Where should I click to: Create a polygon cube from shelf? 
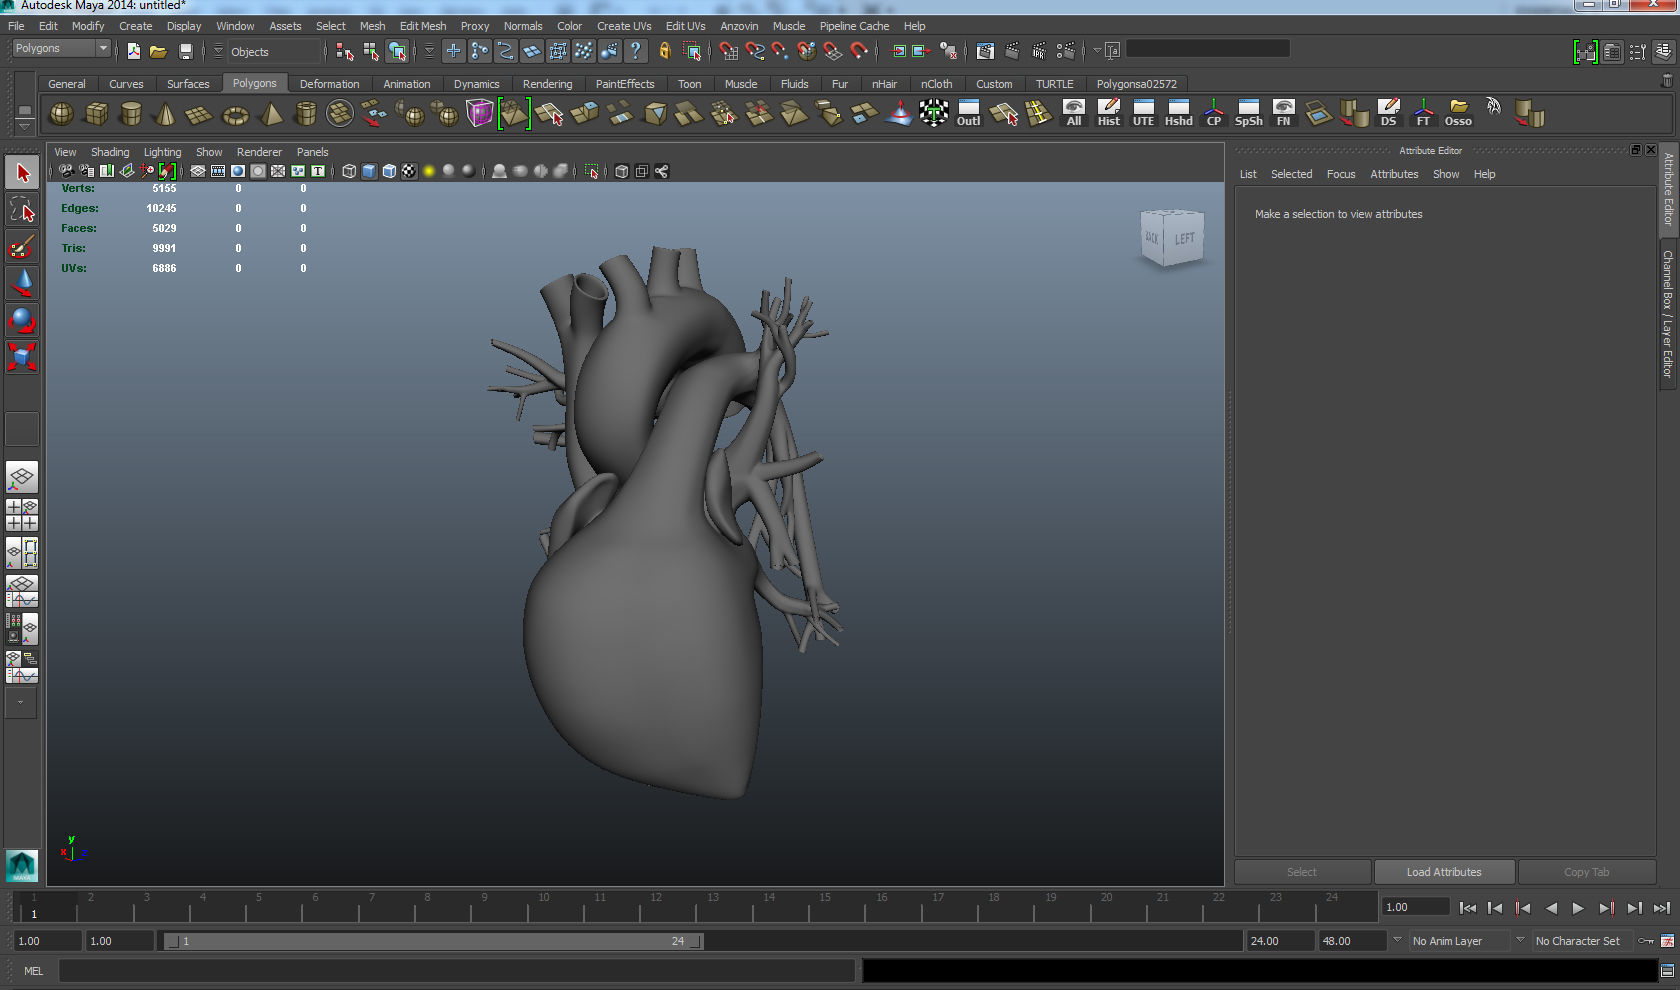click(x=96, y=114)
